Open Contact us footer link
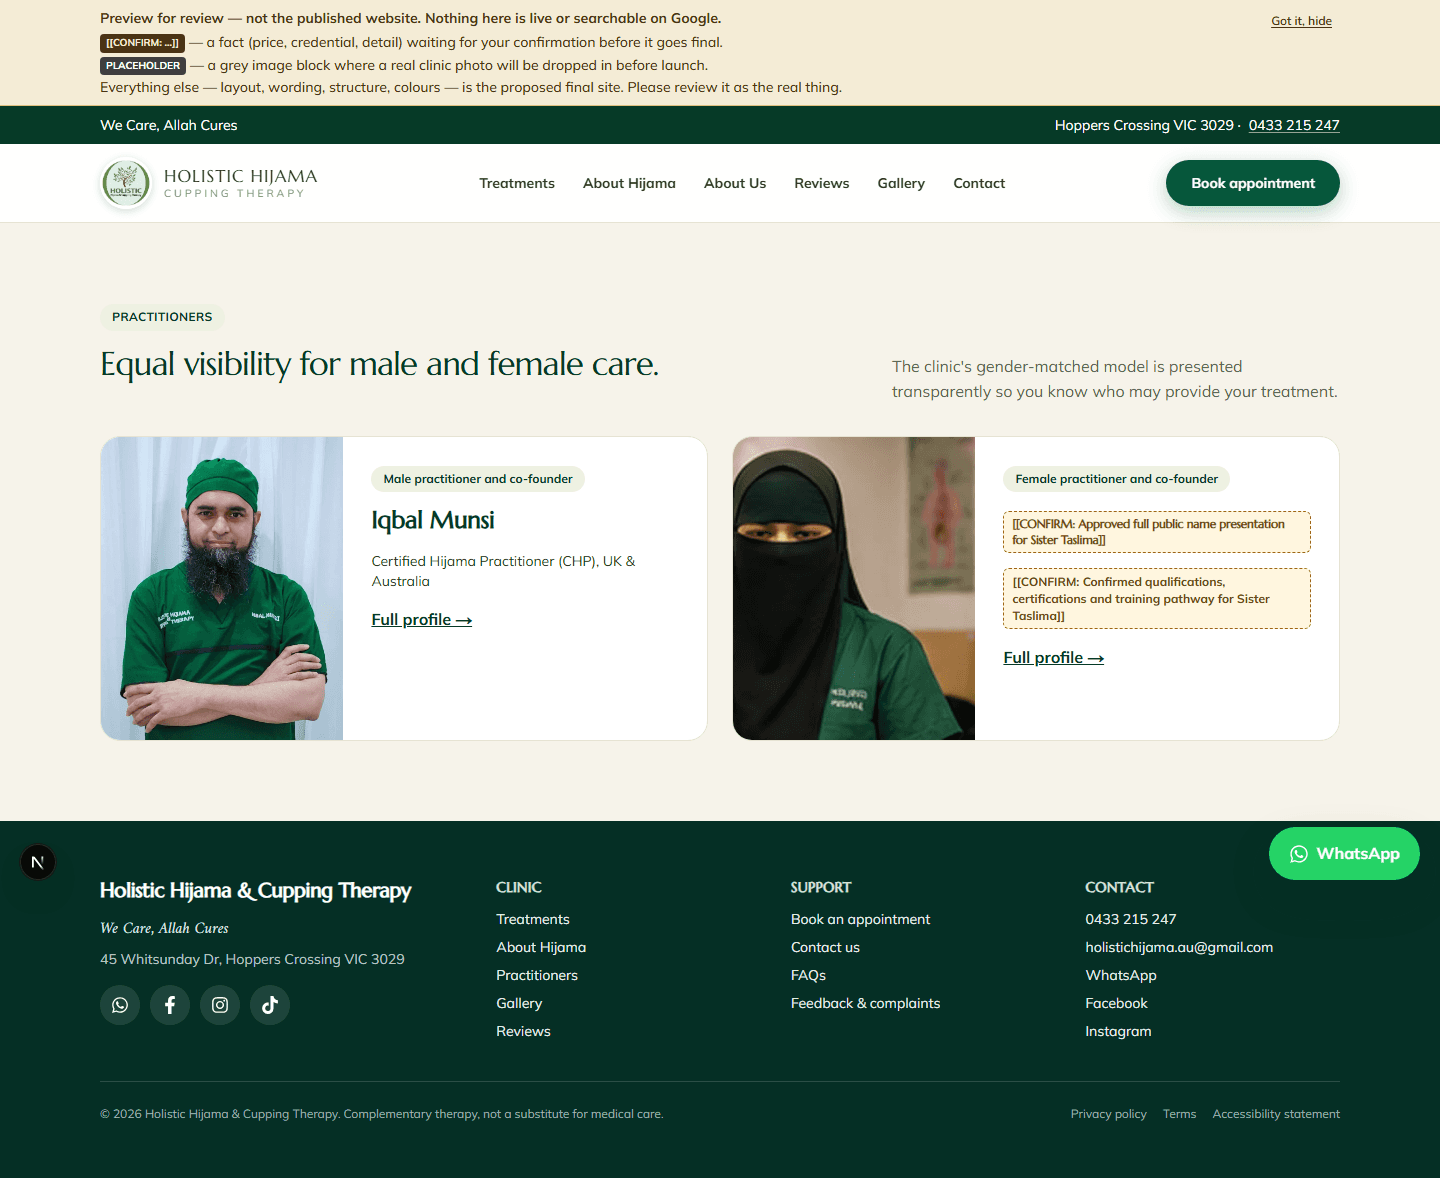This screenshot has height=1178, width=1440. pyautogui.click(x=825, y=947)
